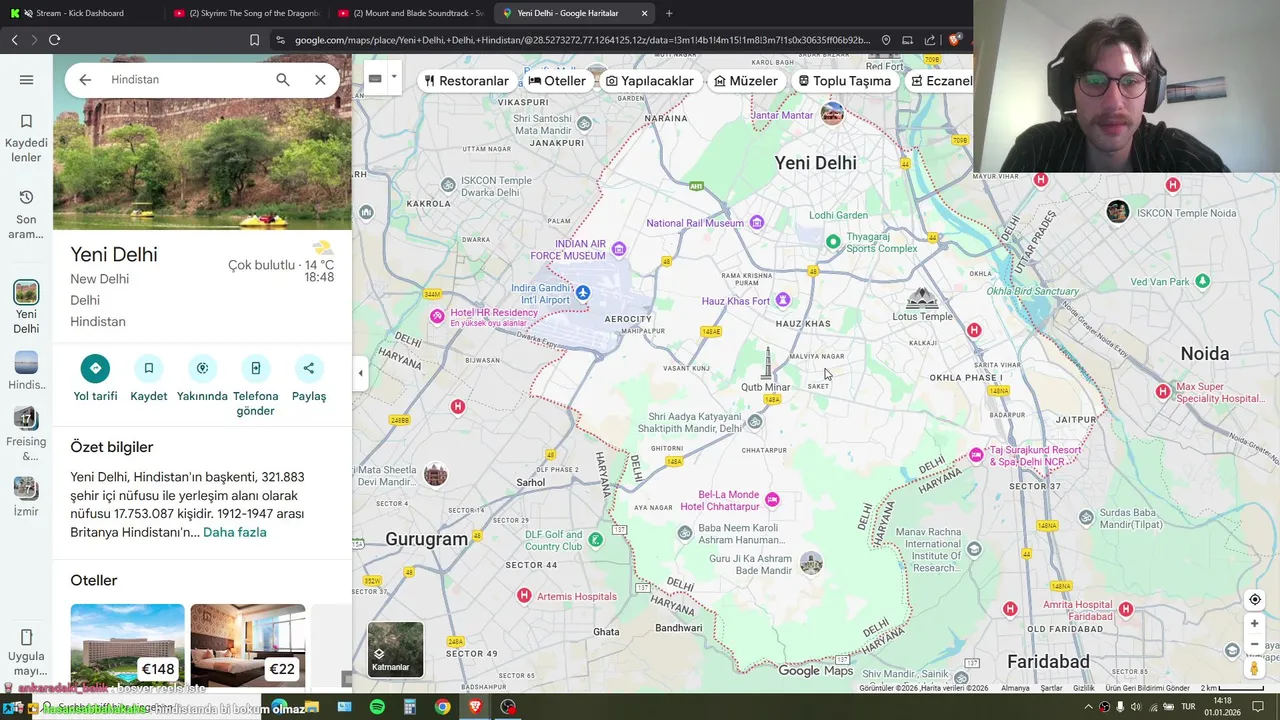
Task: Open Chrome from the taskbar
Action: pyautogui.click(x=442, y=707)
